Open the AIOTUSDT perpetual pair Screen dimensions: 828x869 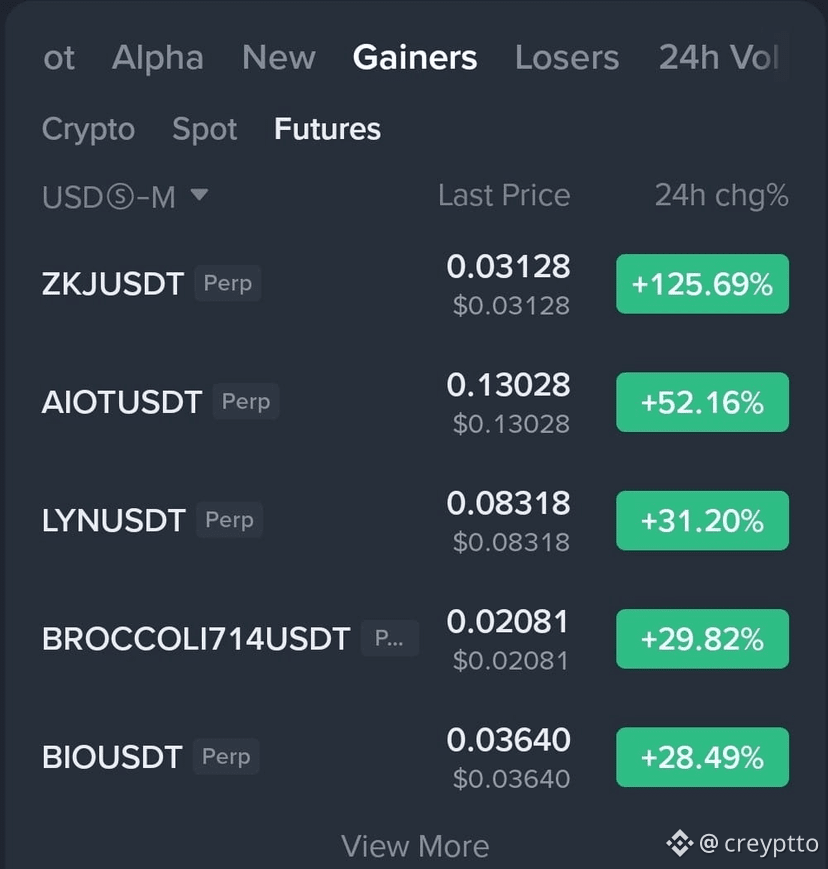[x=416, y=402]
